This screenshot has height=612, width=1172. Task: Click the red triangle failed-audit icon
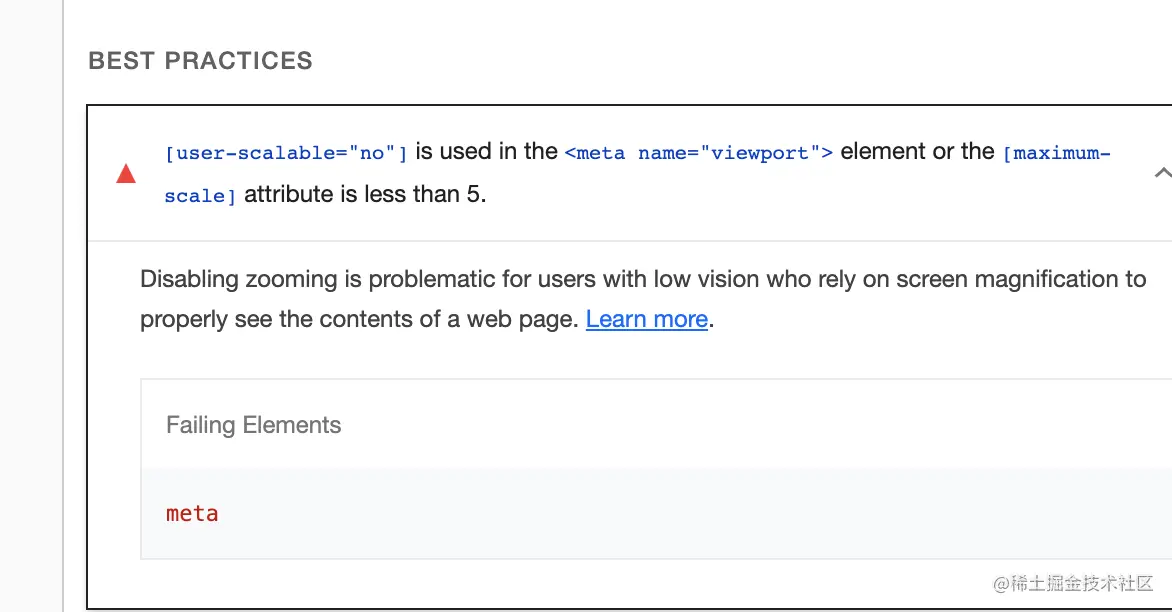point(126,175)
